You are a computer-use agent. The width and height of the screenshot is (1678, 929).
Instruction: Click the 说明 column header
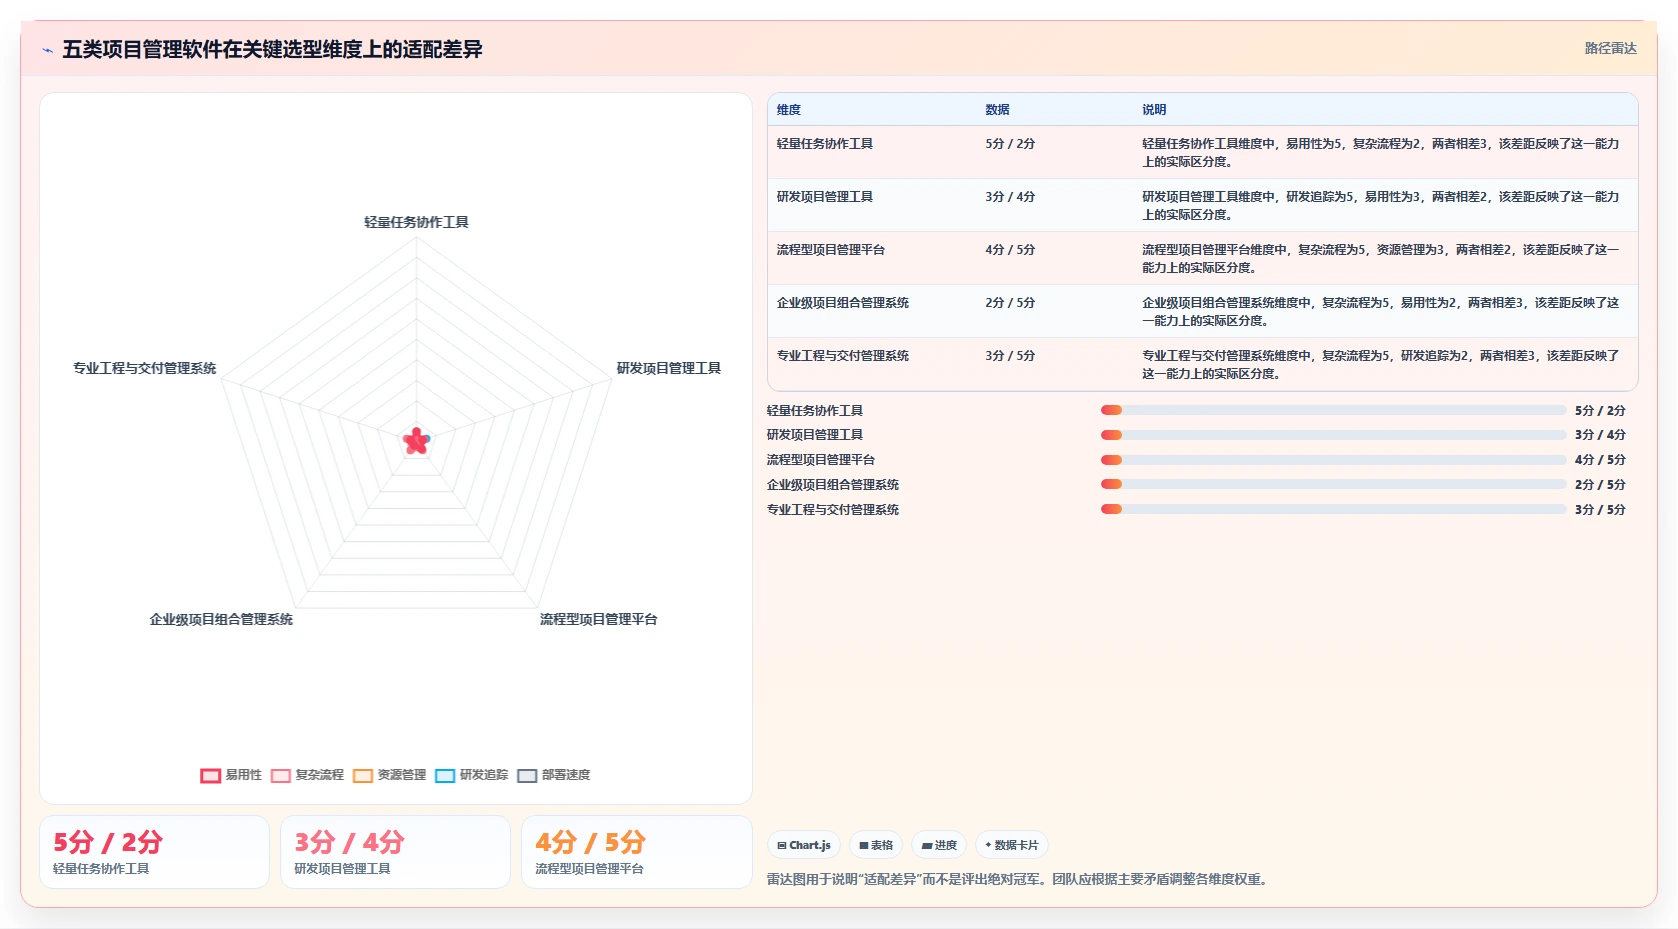point(1154,110)
